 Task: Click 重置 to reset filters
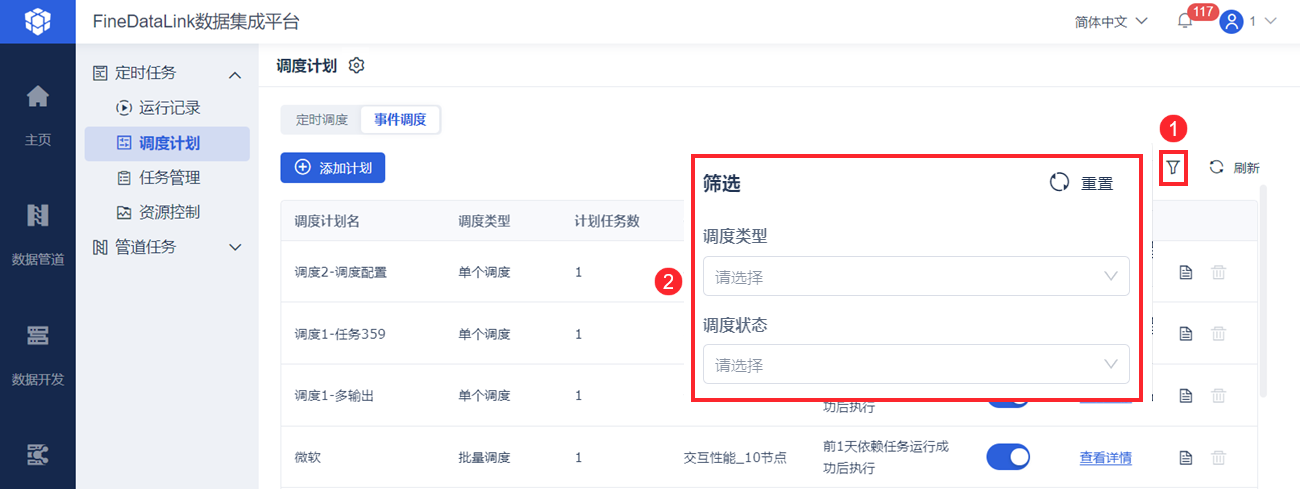pos(1083,184)
